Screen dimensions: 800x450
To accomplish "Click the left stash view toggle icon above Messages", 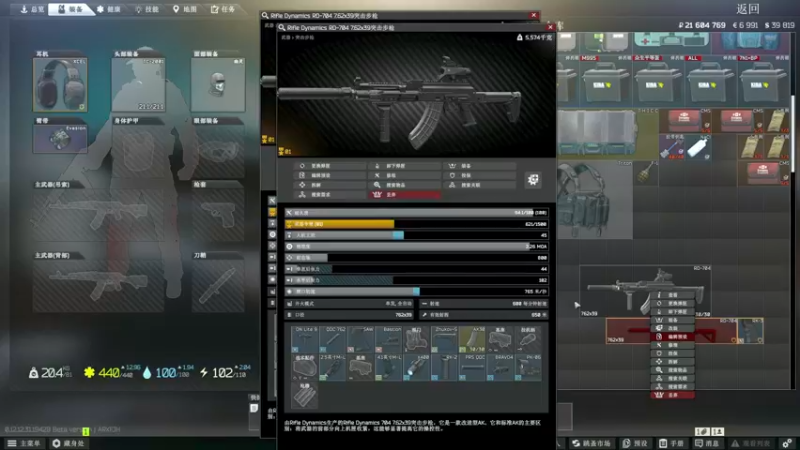I will [x=703, y=432].
